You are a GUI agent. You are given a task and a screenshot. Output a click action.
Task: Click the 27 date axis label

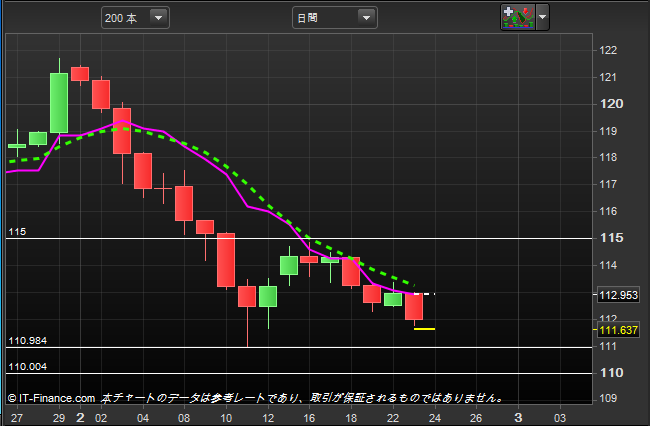[x=17, y=418]
